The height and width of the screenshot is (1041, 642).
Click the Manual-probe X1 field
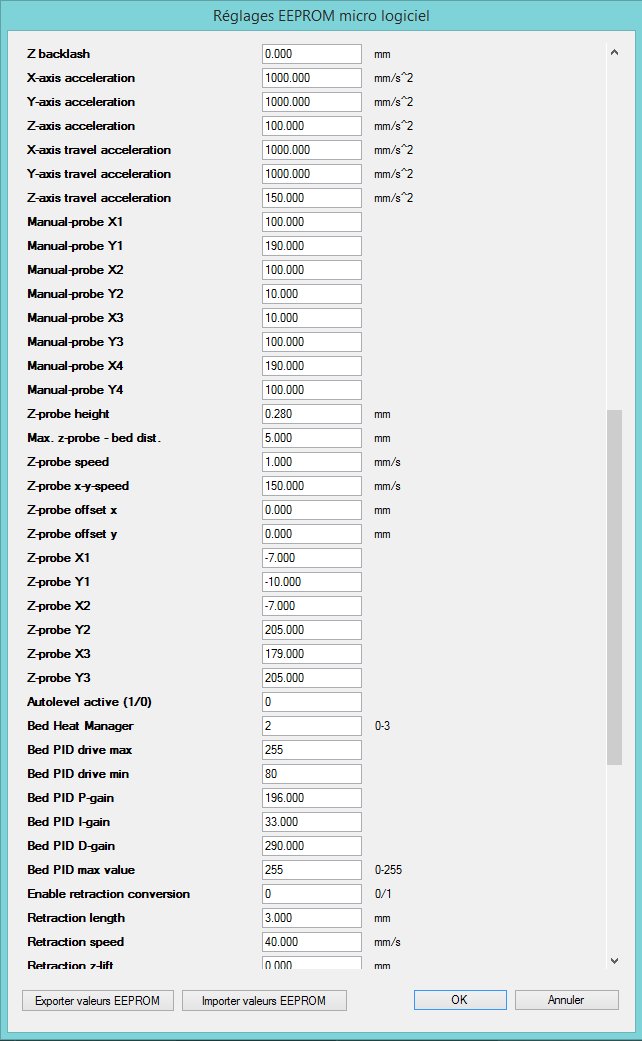click(x=311, y=222)
